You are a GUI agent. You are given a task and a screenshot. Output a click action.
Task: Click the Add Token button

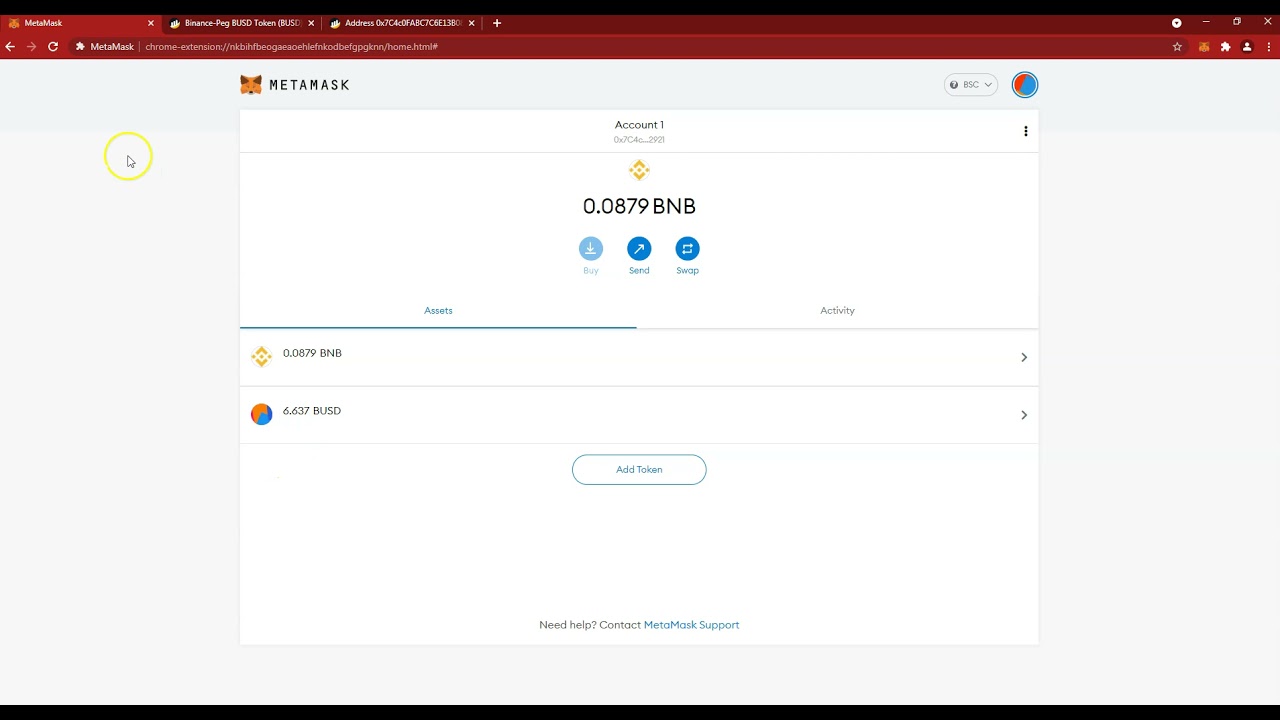click(639, 469)
